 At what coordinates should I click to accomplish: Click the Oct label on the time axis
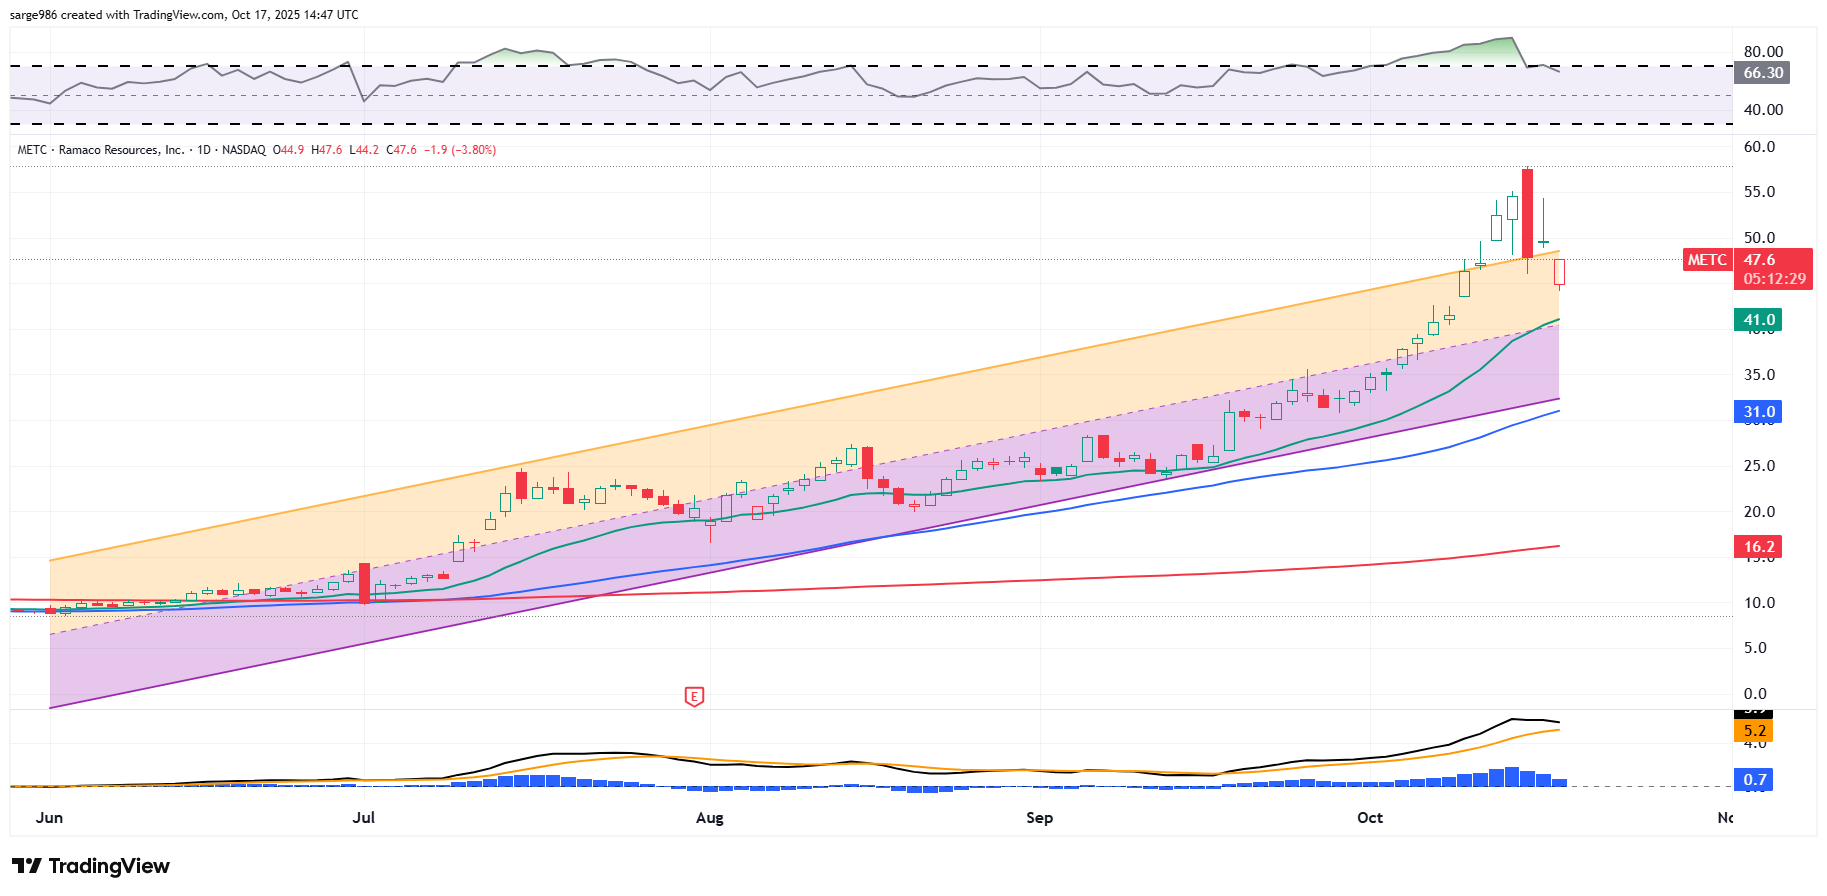(x=1369, y=818)
